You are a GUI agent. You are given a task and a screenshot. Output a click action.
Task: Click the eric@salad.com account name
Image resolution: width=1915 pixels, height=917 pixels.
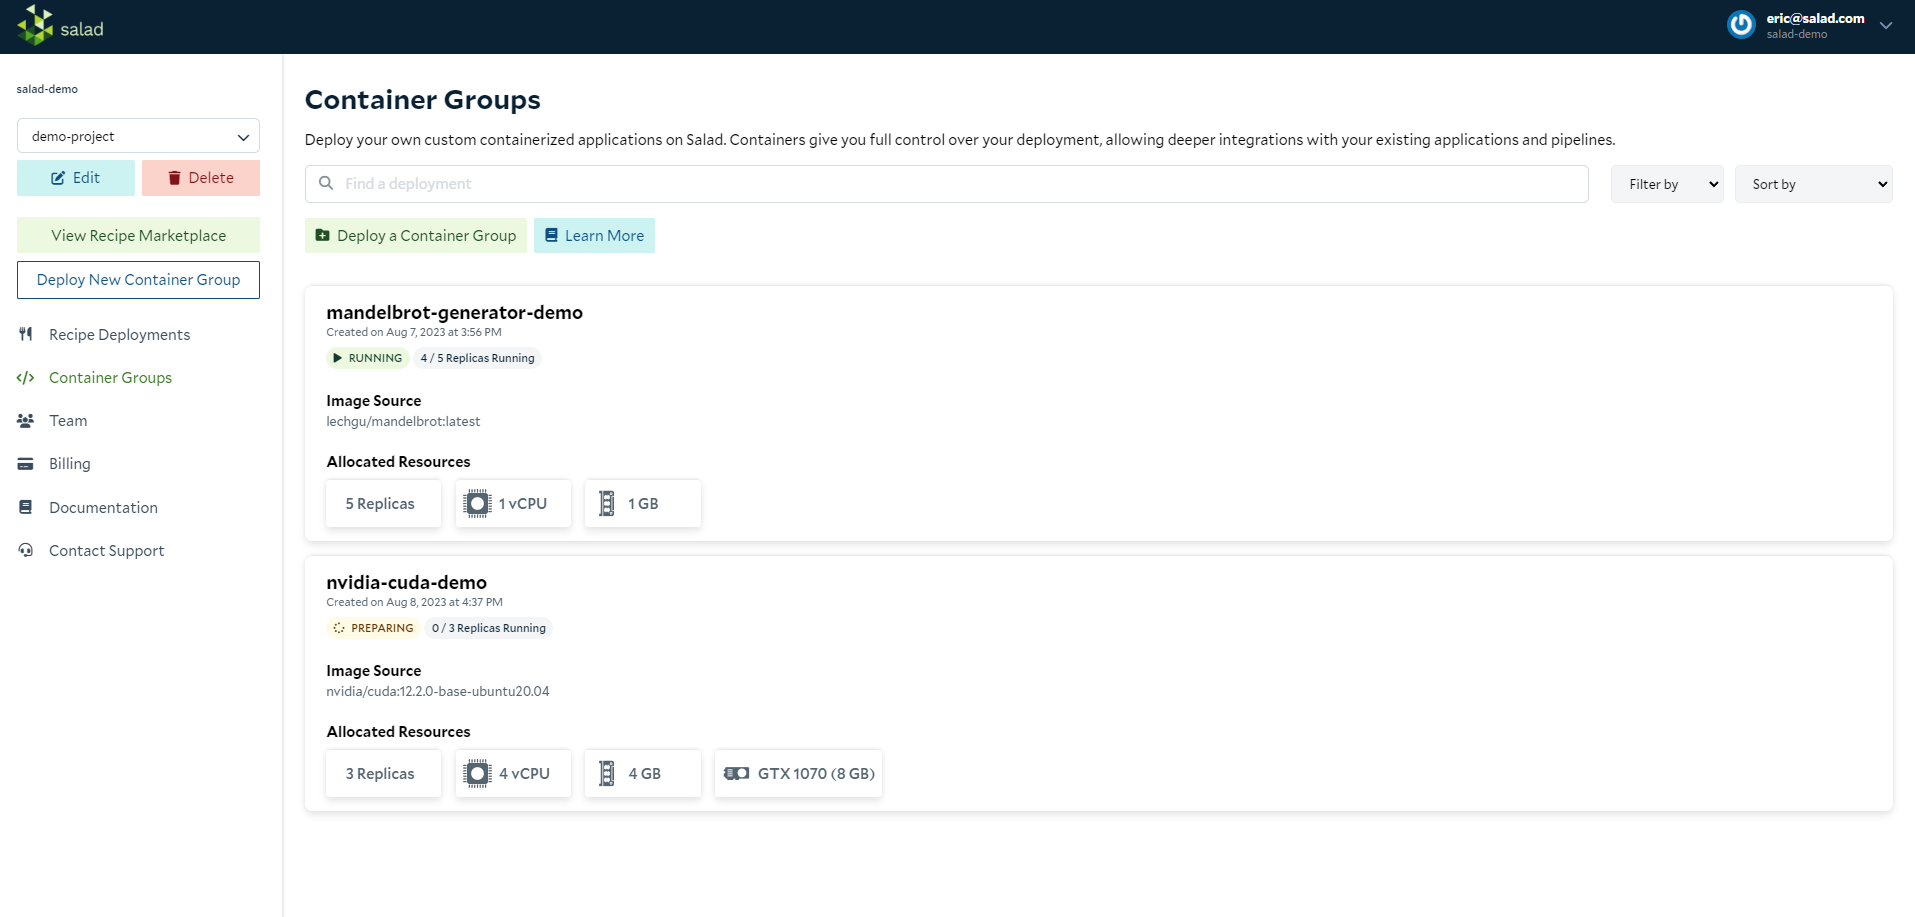point(1815,18)
